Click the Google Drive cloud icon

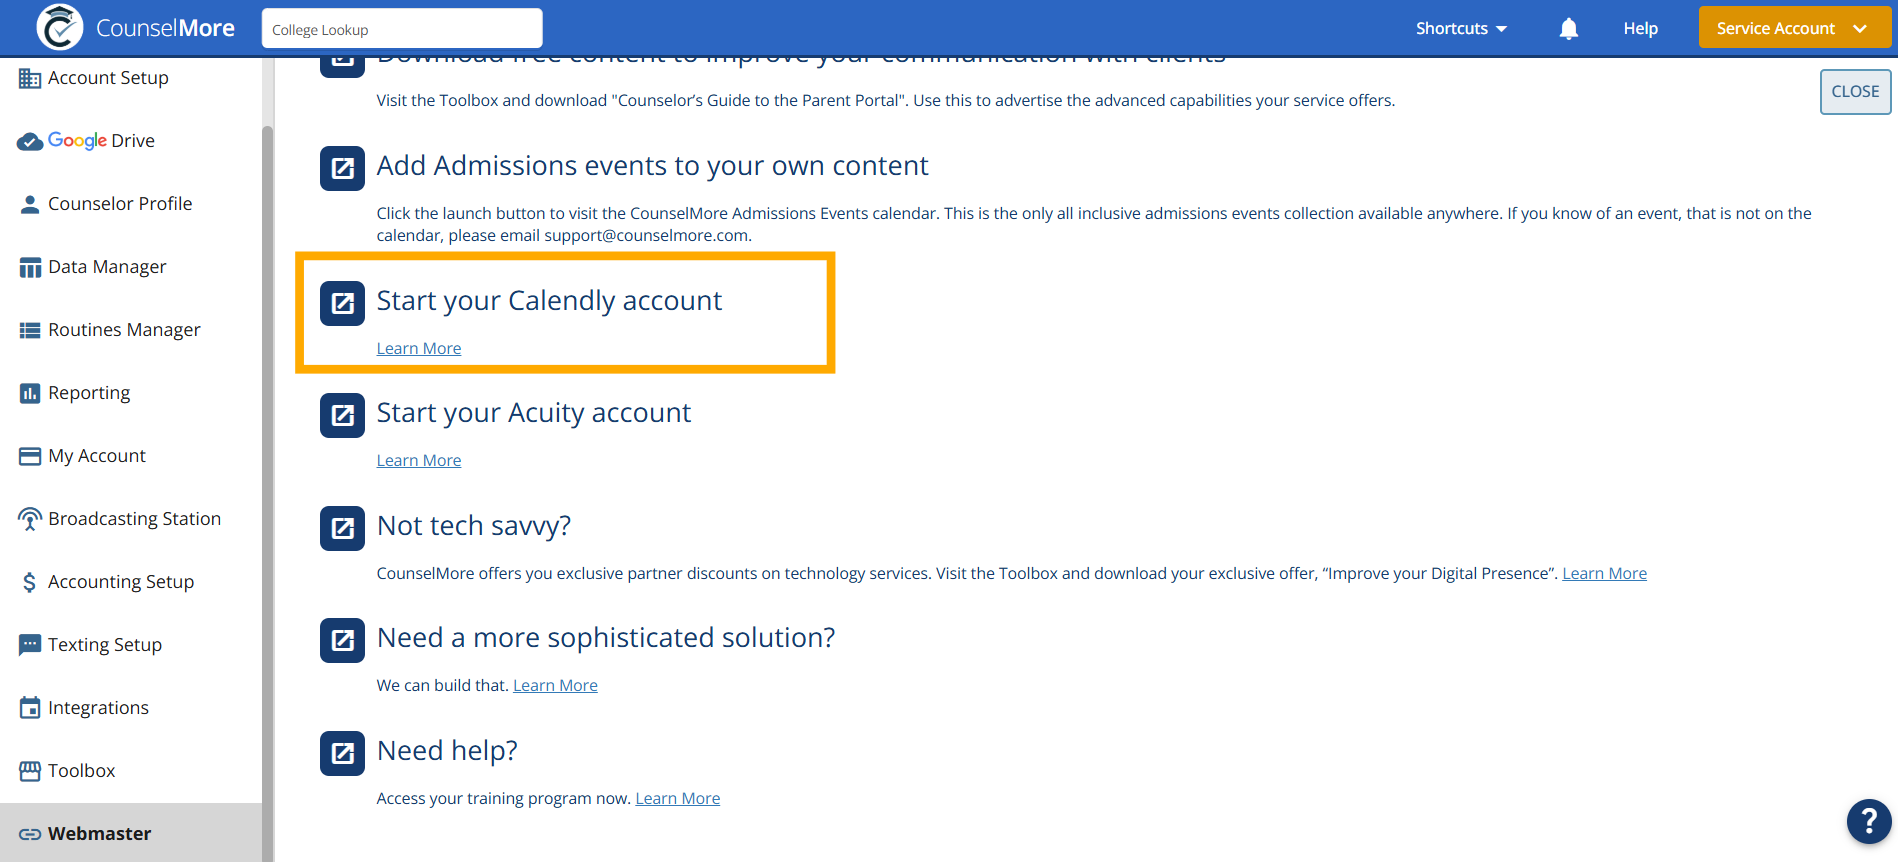(x=30, y=141)
